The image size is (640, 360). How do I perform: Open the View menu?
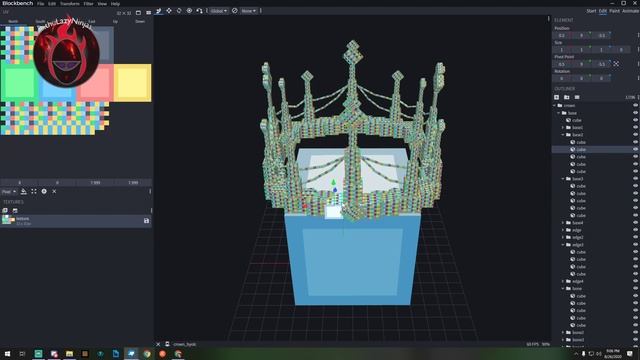coord(102,4)
